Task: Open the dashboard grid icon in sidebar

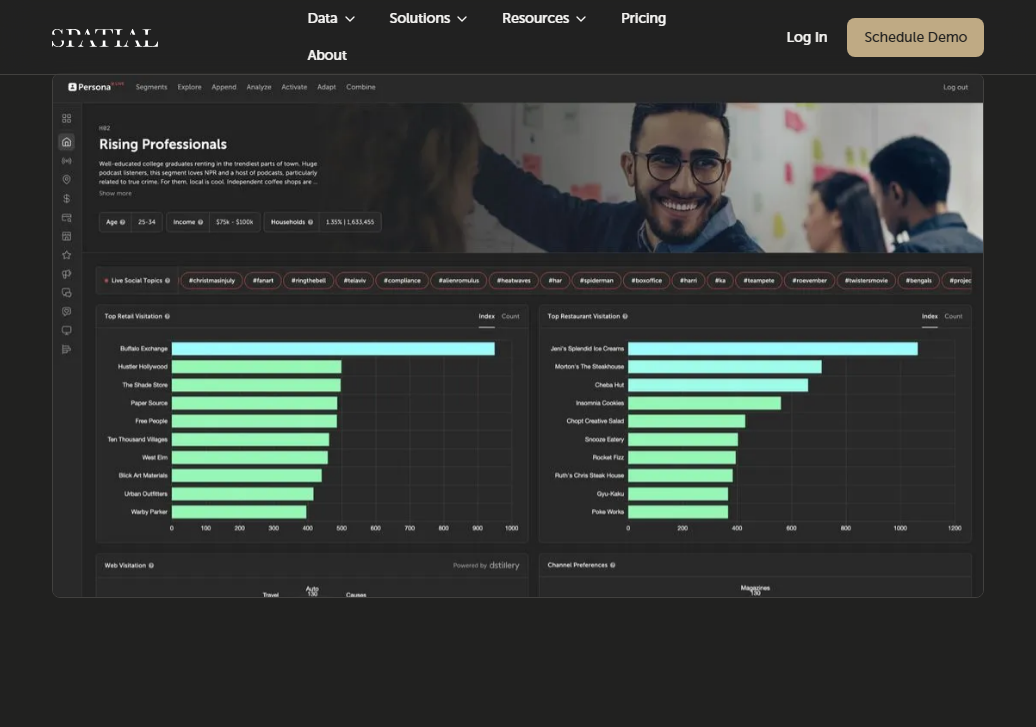Action: coord(66,118)
